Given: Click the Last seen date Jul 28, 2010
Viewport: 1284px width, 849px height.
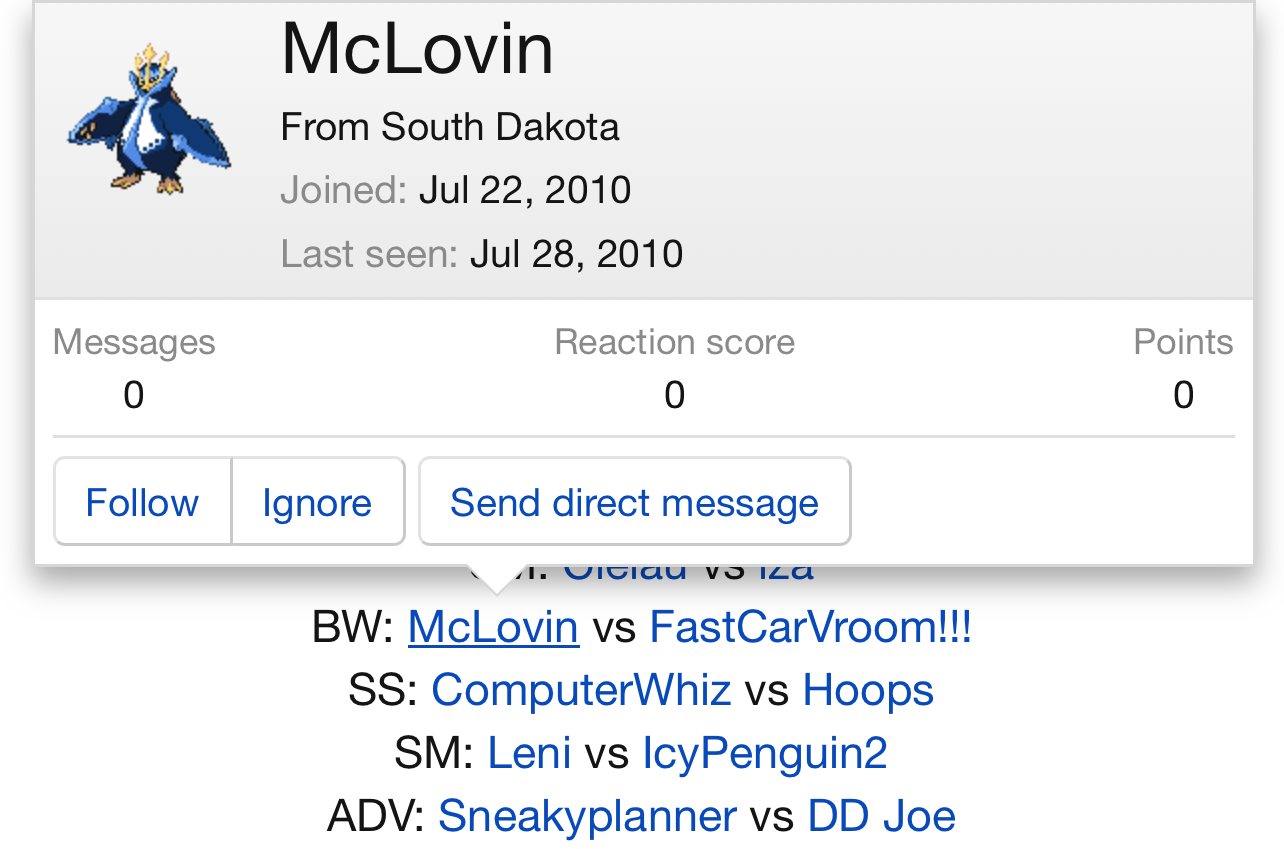Looking at the screenshot, I should point(576,254).
